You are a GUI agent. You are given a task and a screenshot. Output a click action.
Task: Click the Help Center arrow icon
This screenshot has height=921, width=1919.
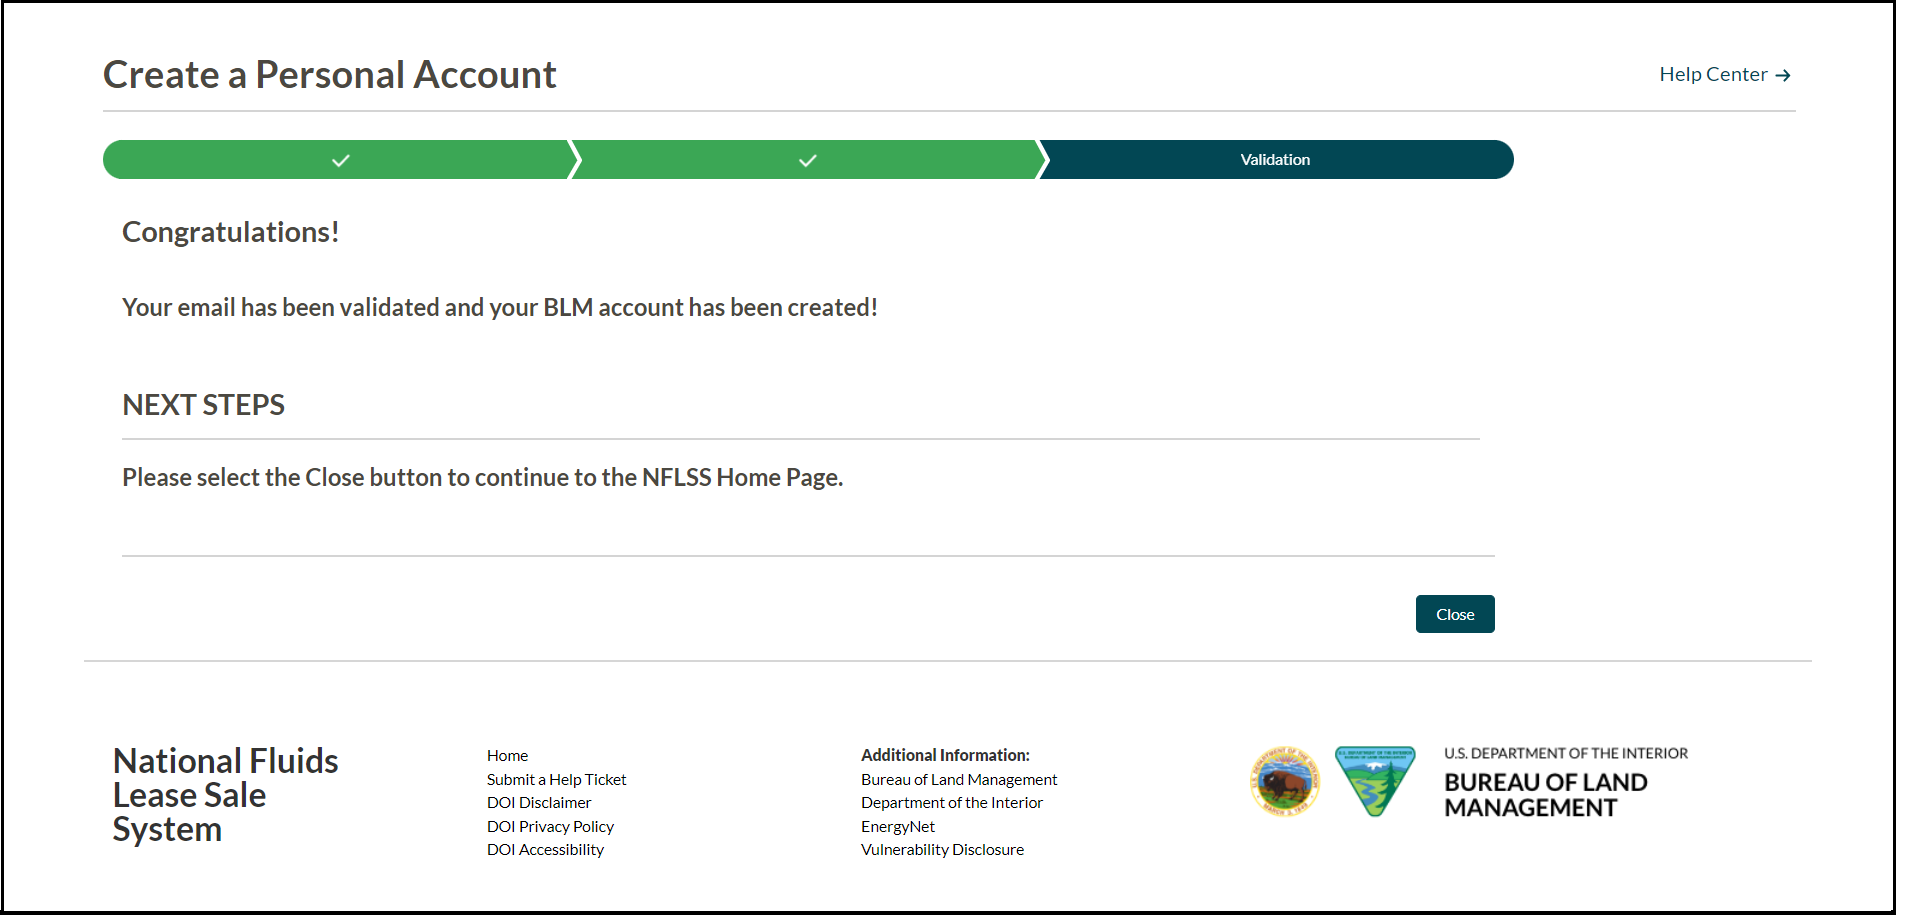[x=1784, y=74]
